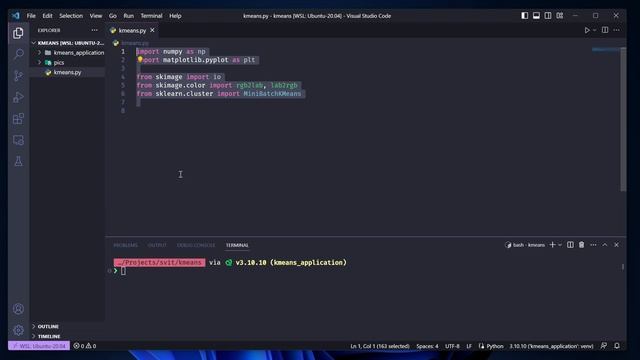The image size is (640, 360).
Task: Open the Go menu
Action: coord(113,16)
